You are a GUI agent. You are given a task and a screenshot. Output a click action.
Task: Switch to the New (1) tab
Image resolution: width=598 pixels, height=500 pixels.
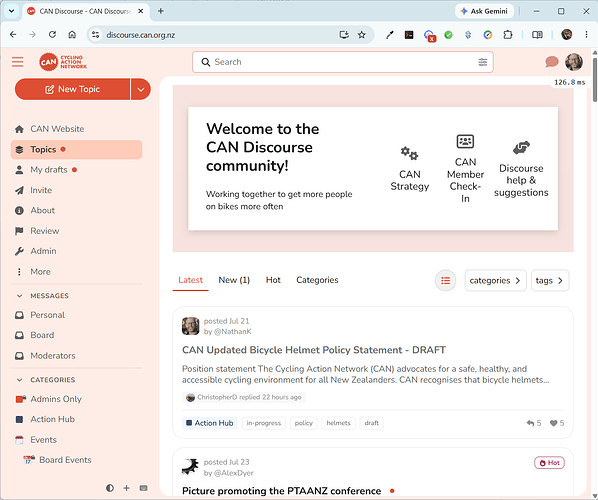point(234,280)
